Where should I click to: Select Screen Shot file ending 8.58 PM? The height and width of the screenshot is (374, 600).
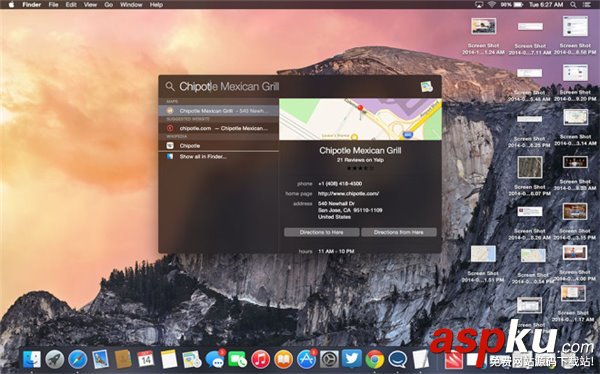tap(575, 36)
